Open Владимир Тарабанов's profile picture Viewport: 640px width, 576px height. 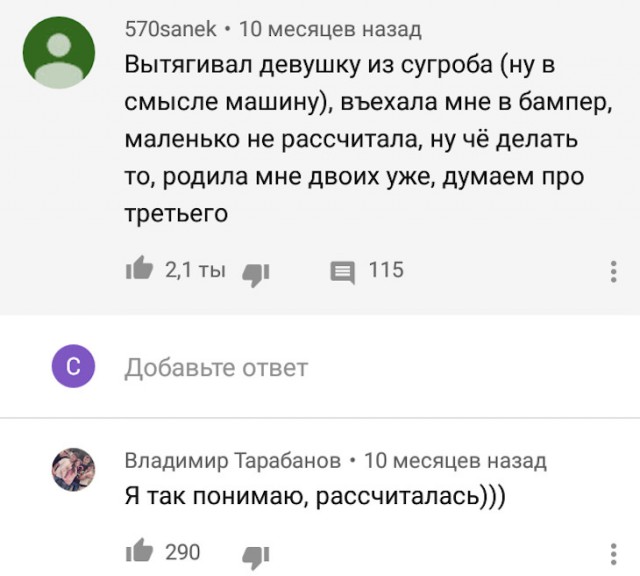72,468
